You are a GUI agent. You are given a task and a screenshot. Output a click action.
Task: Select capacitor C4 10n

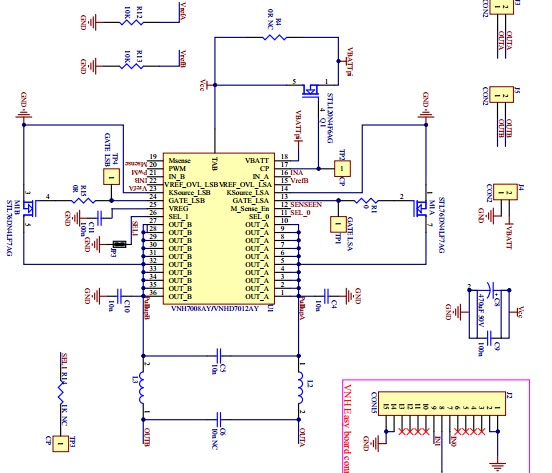point(326,296)
